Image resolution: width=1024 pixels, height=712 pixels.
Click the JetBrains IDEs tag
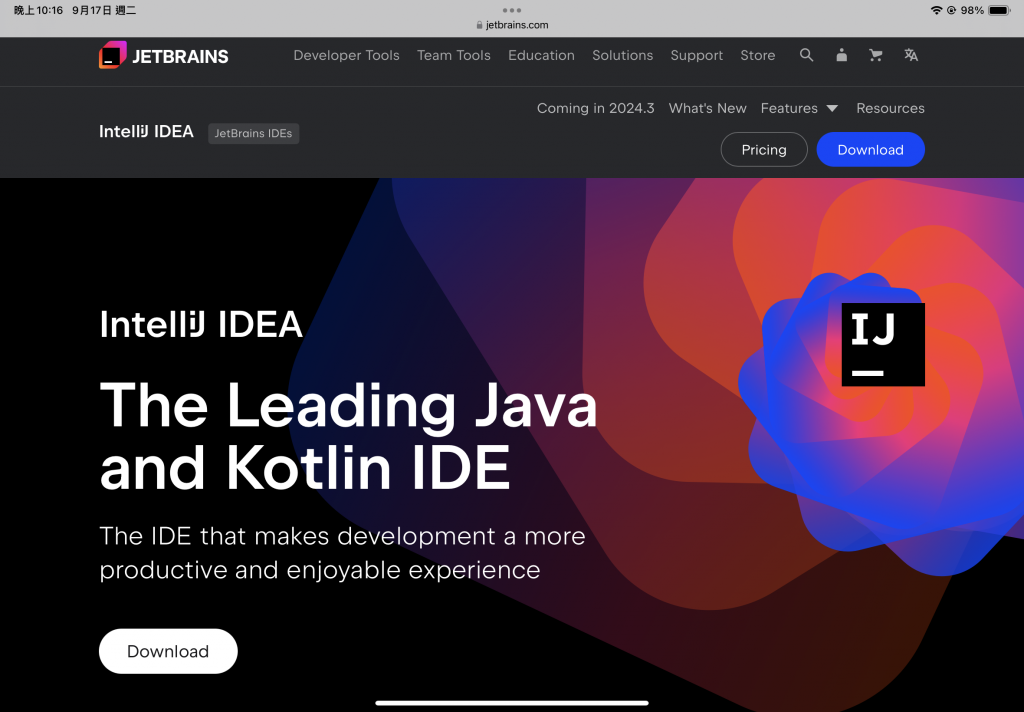pyautogui.click(x=253, y=133)
